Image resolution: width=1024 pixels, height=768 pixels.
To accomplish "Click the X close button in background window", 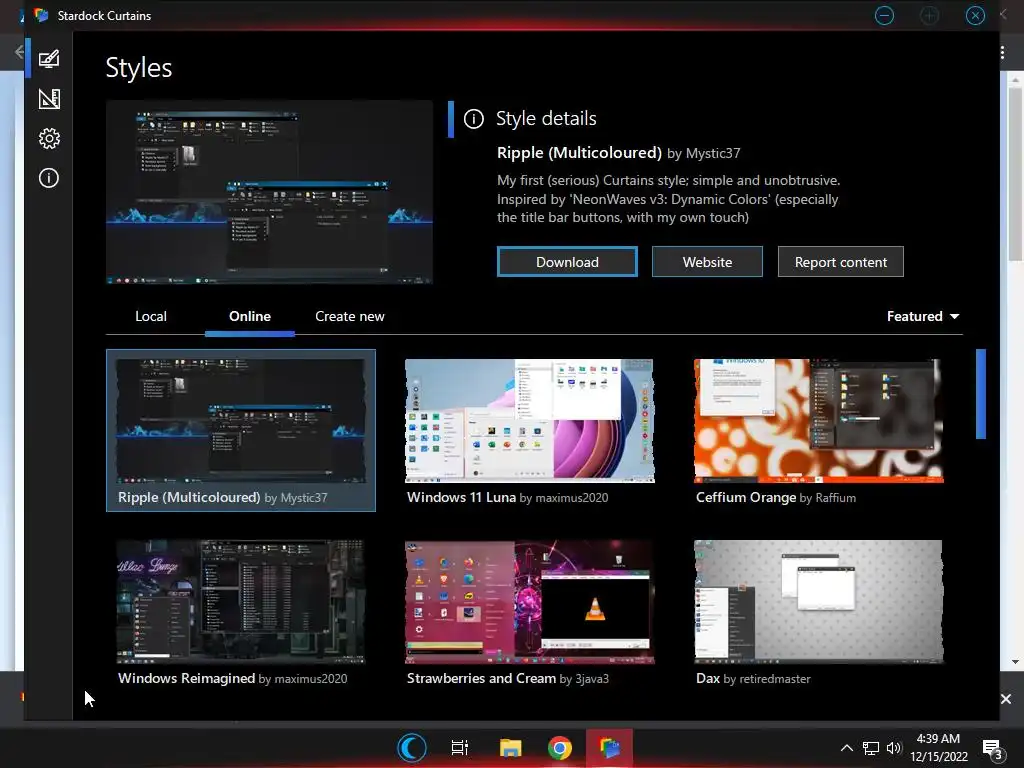I will pyautogui.click(x=1006, y=699).
